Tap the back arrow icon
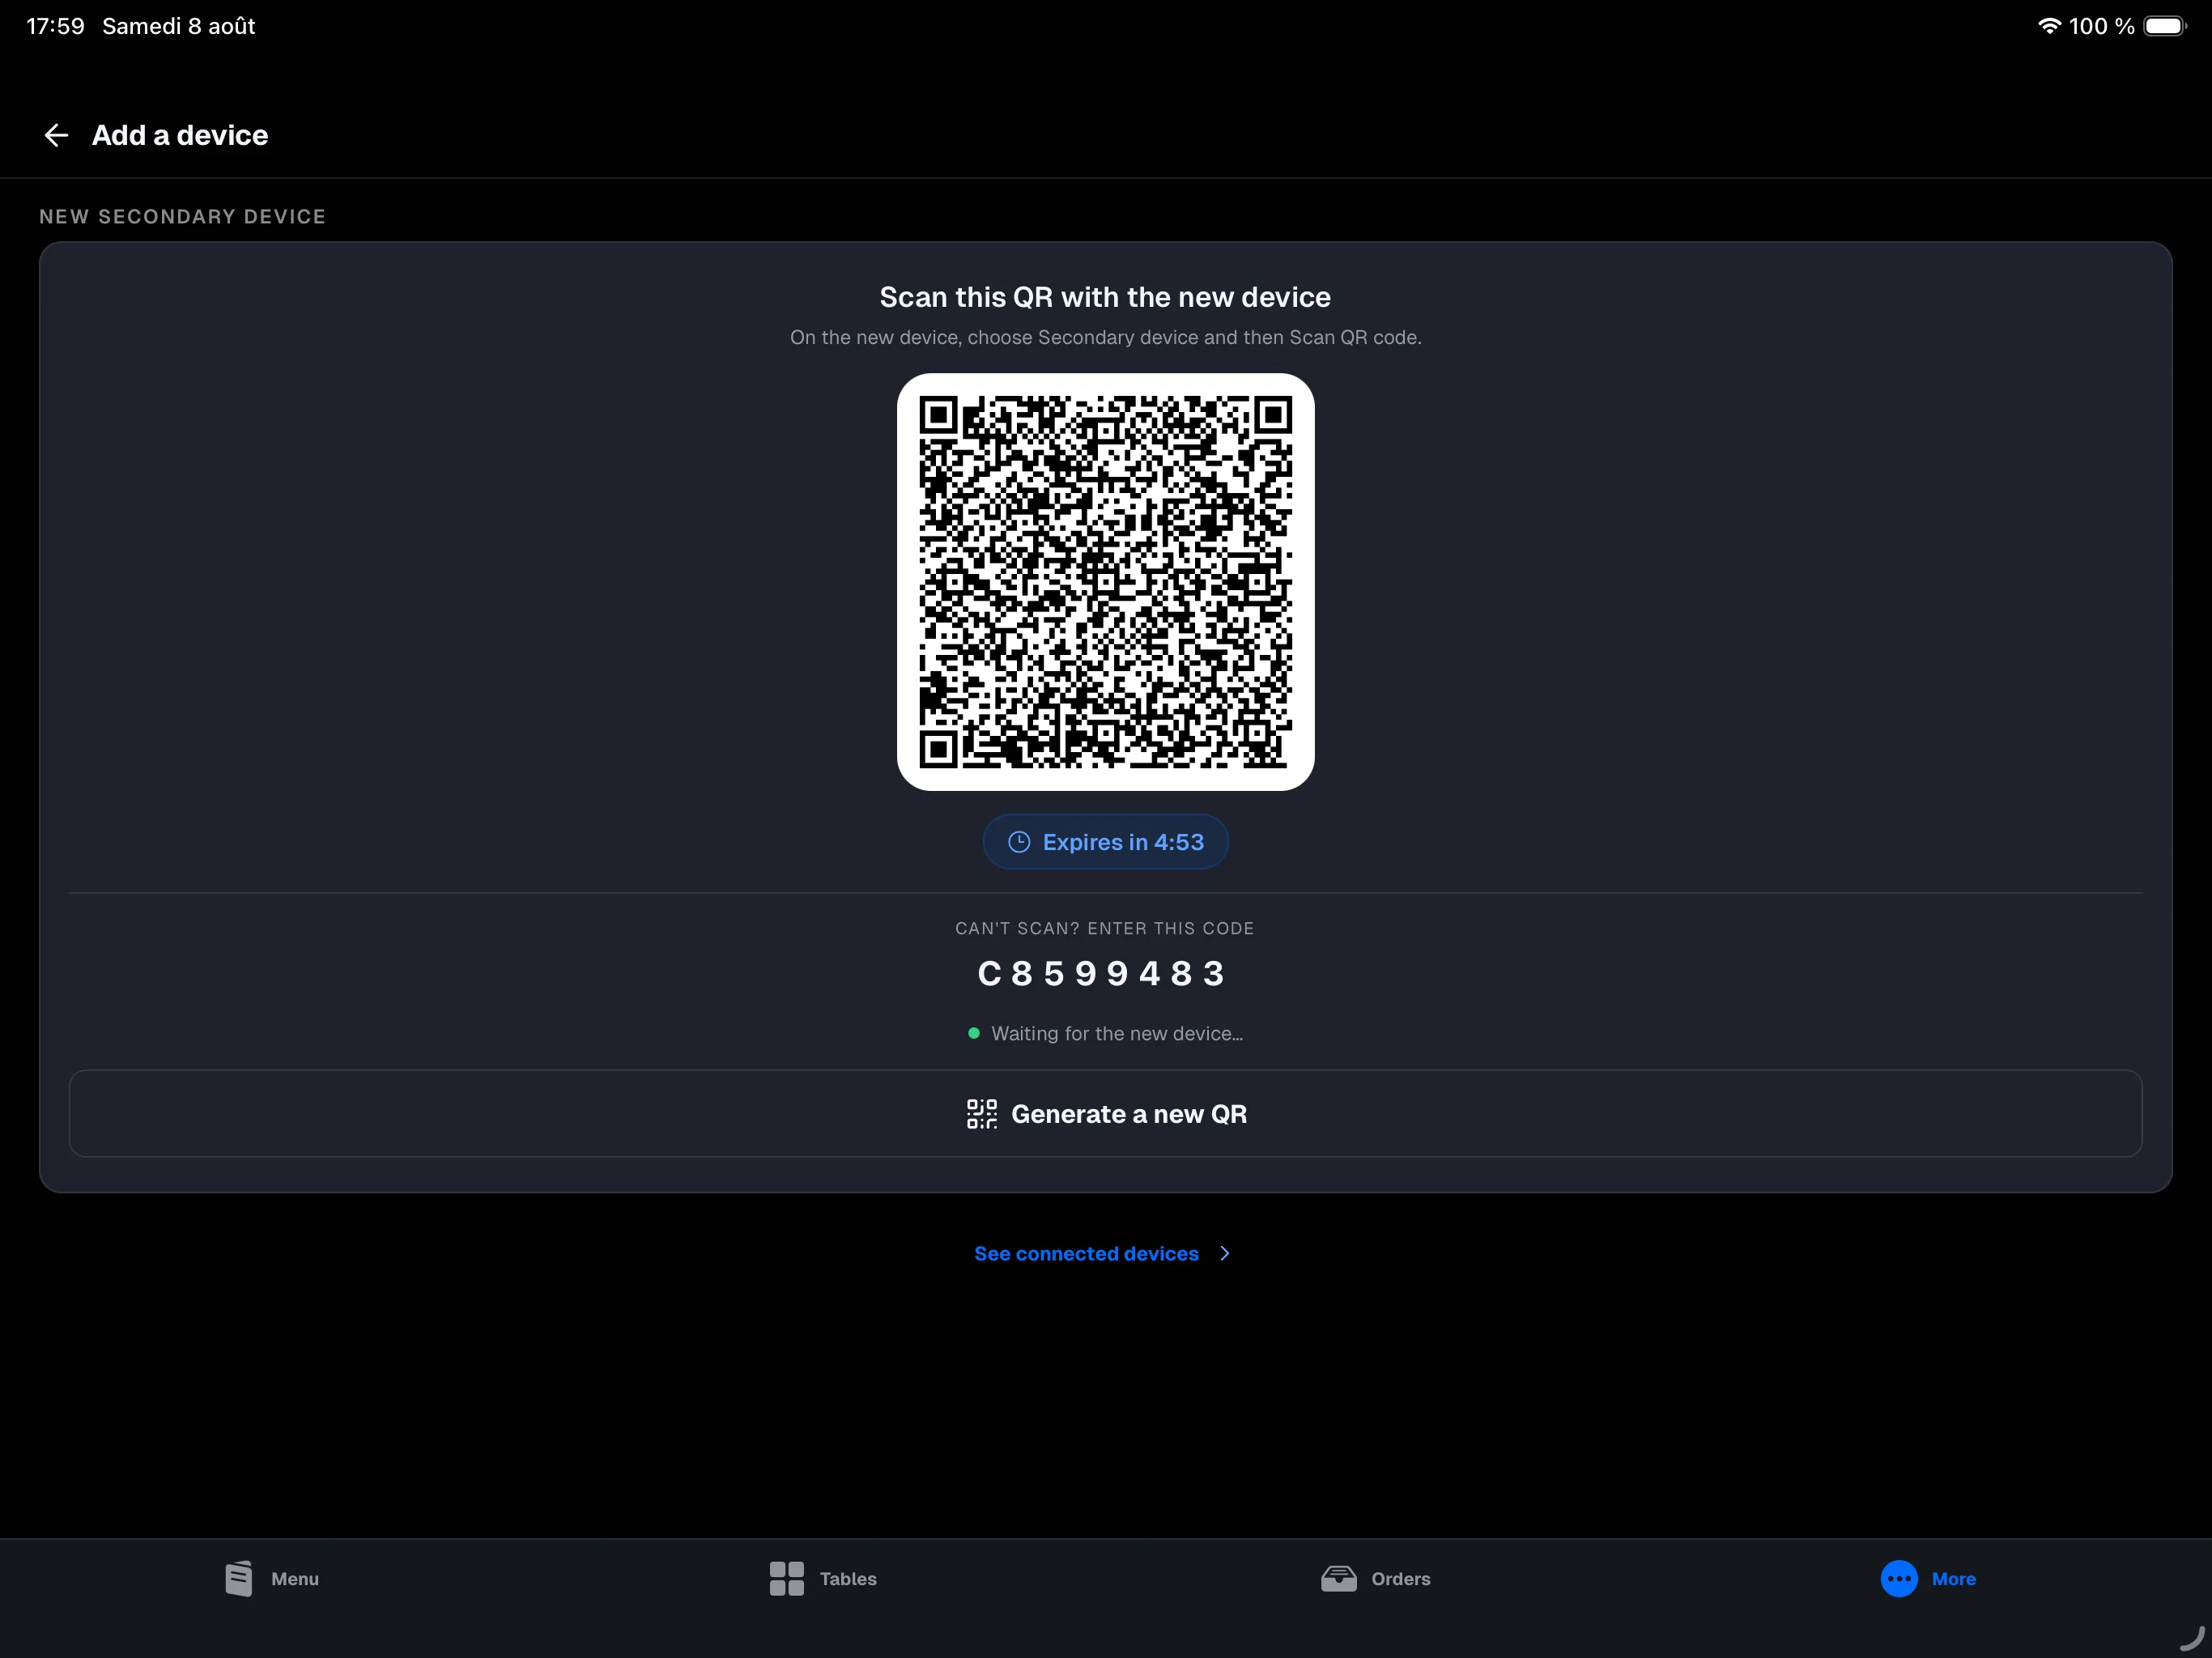Viewport: 2212px width, 1658px height. pyautogui.click(x=56, y=135)
